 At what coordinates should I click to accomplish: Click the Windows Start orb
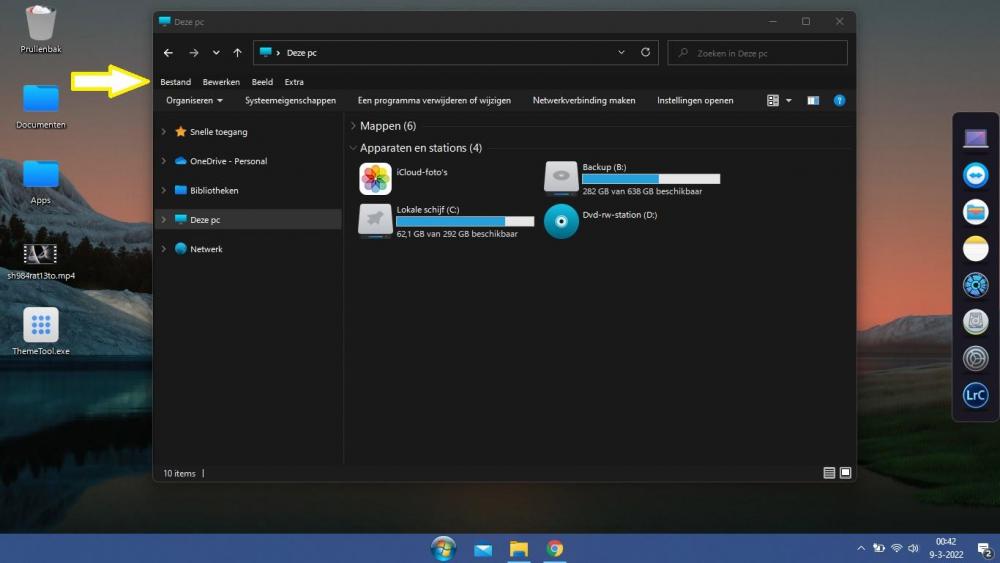point(443,548)
